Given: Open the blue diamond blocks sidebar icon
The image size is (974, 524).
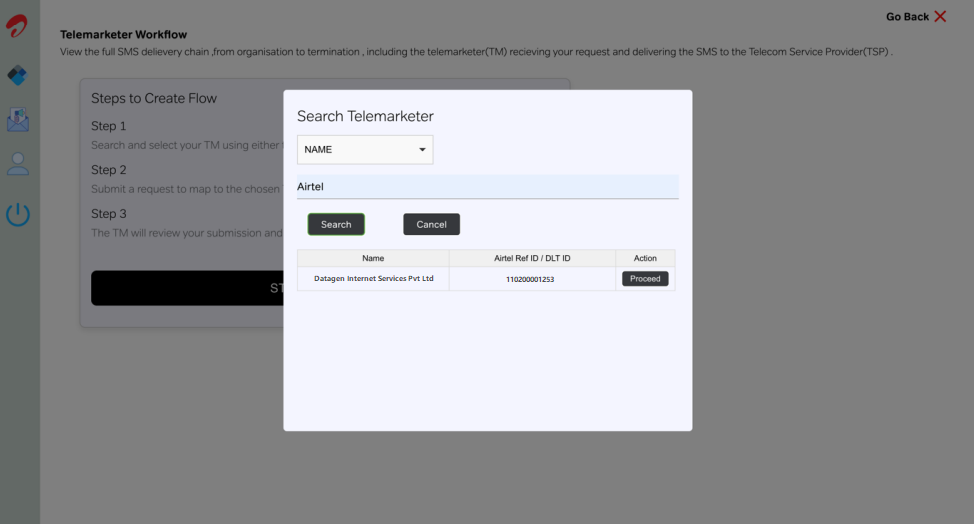Looking at the screenshot, I should [x=17, y=75].
